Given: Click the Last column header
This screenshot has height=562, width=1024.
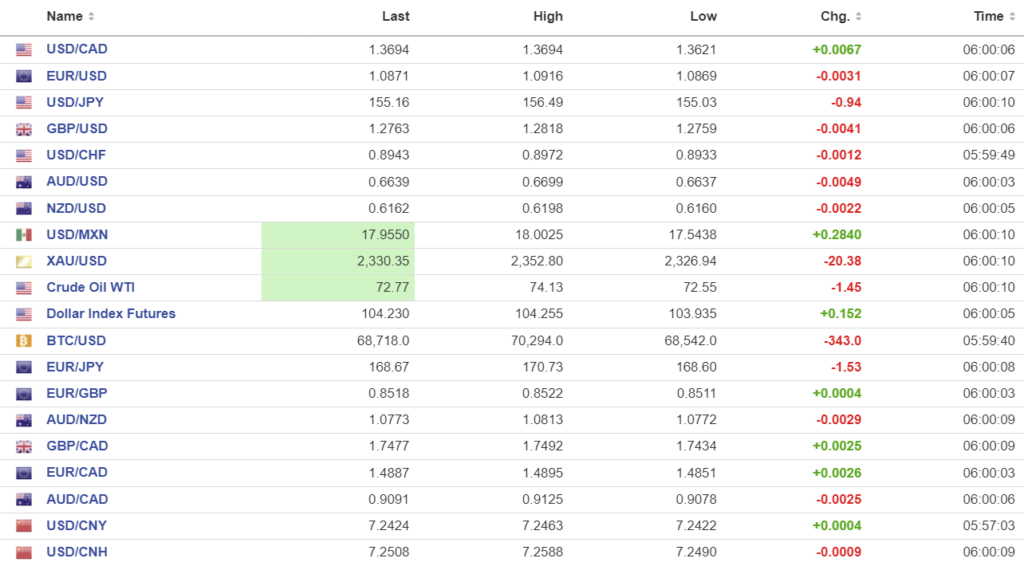Looking at the screenshot, I should pos(396,17).
